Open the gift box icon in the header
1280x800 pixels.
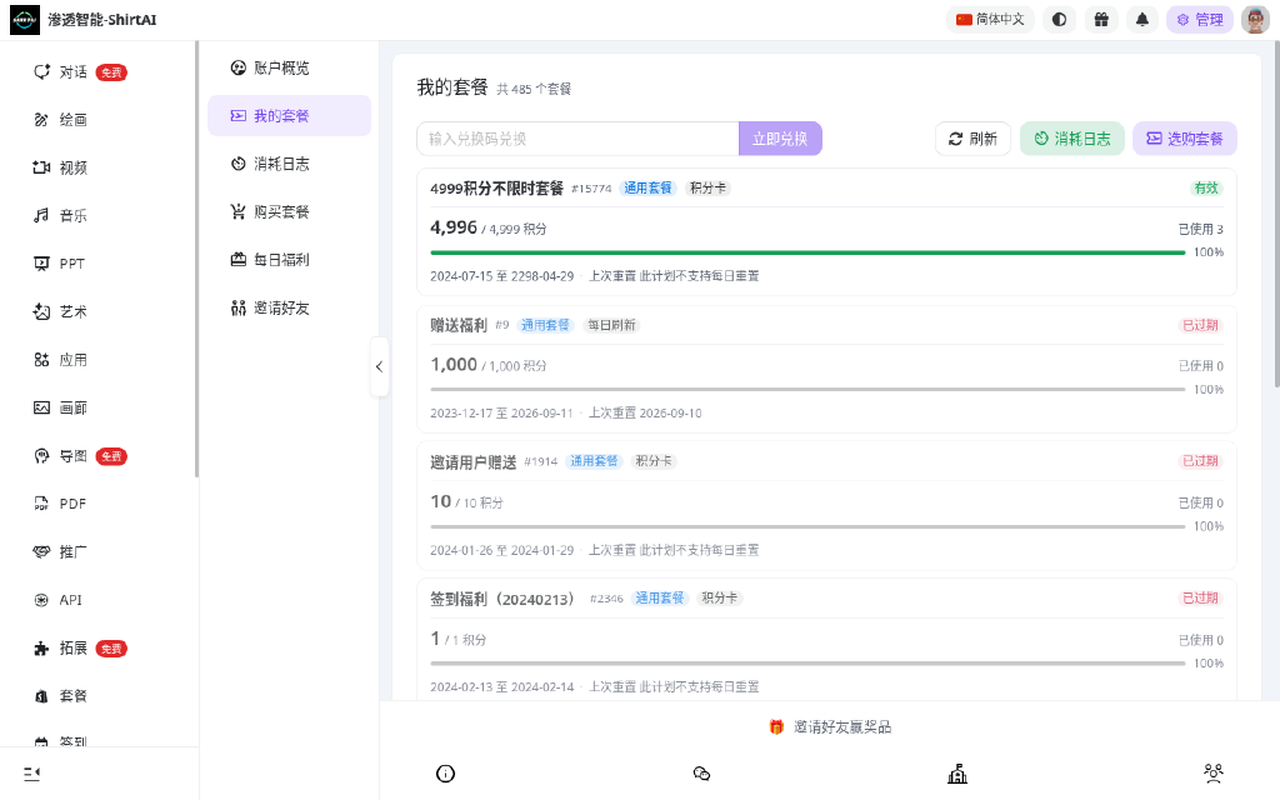(x=1101, y=19)
